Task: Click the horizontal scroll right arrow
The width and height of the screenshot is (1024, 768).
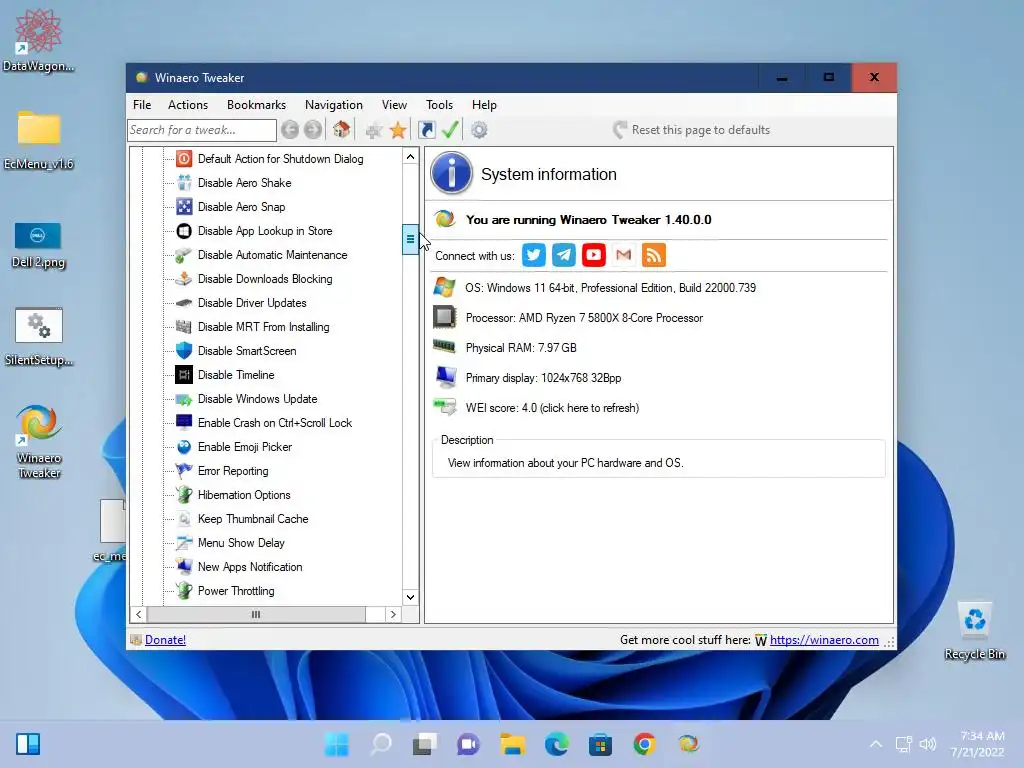Action: [392, 615]
